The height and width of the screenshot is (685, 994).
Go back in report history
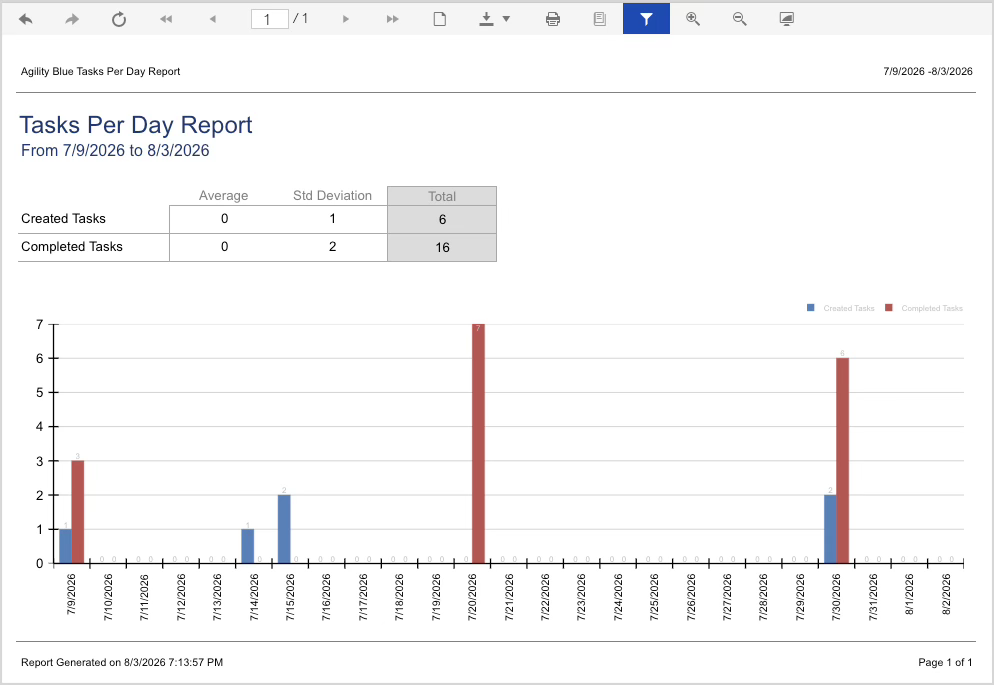click(25, 19)
